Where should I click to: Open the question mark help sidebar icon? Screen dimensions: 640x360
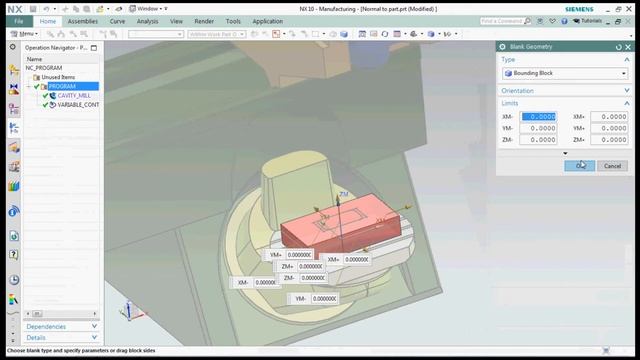[13, 255]
